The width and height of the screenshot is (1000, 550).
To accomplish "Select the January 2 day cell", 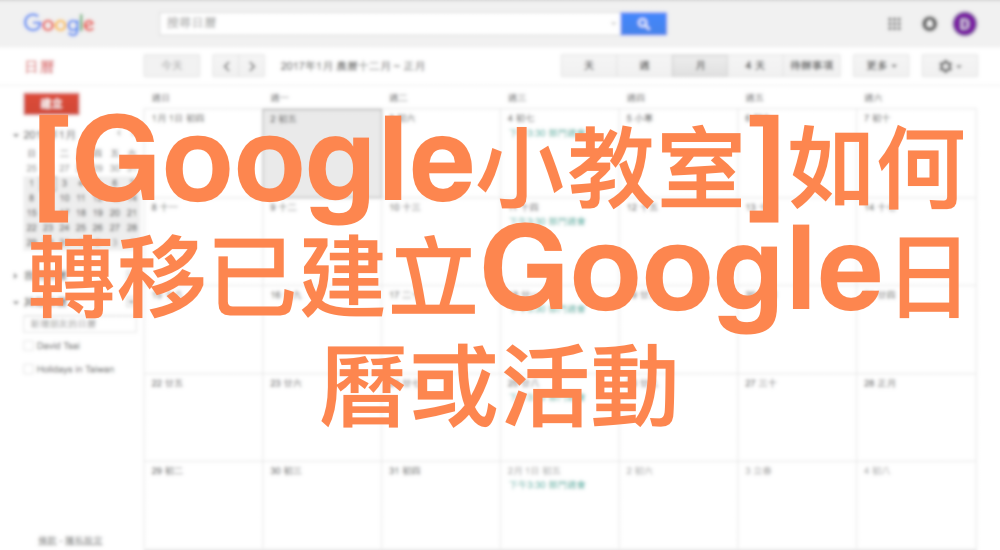I will point(322,153).
